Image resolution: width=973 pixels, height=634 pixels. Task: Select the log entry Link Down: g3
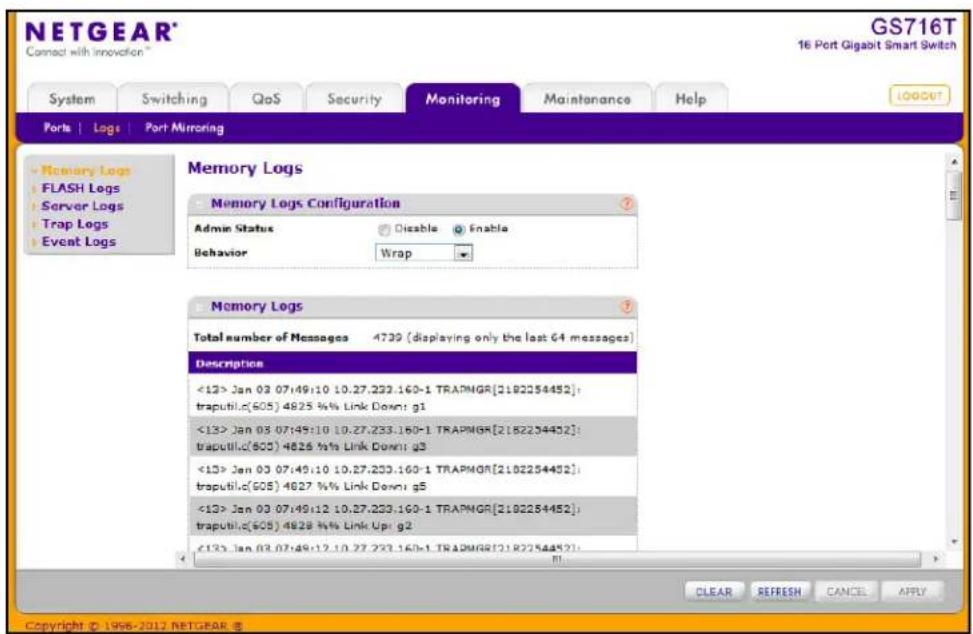point(413,437)
